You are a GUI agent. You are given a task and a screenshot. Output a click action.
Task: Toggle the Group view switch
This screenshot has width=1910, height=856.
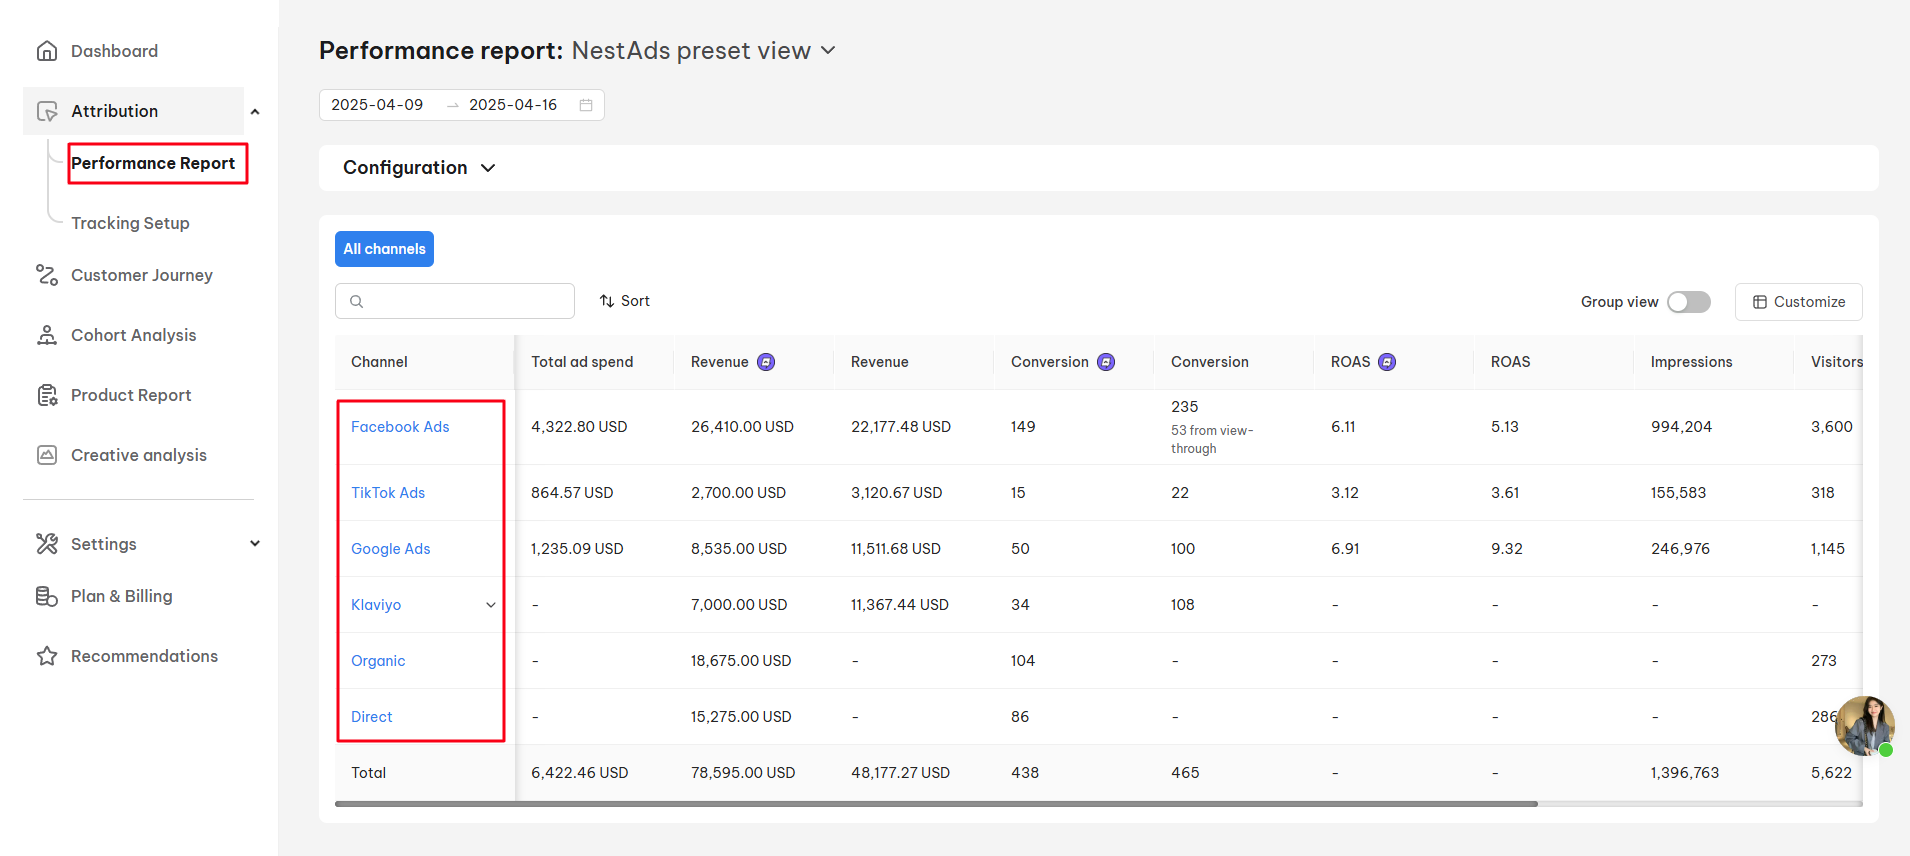[1688, 302]
